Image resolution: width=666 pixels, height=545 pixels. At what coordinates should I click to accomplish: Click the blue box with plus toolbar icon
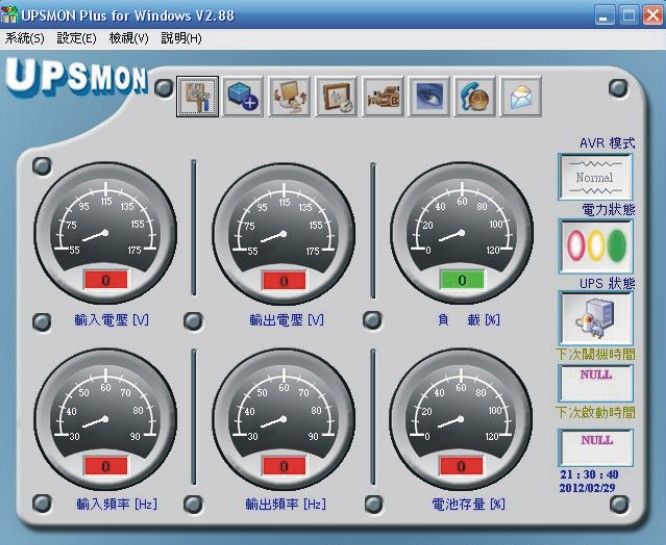[x=243, y=96]
